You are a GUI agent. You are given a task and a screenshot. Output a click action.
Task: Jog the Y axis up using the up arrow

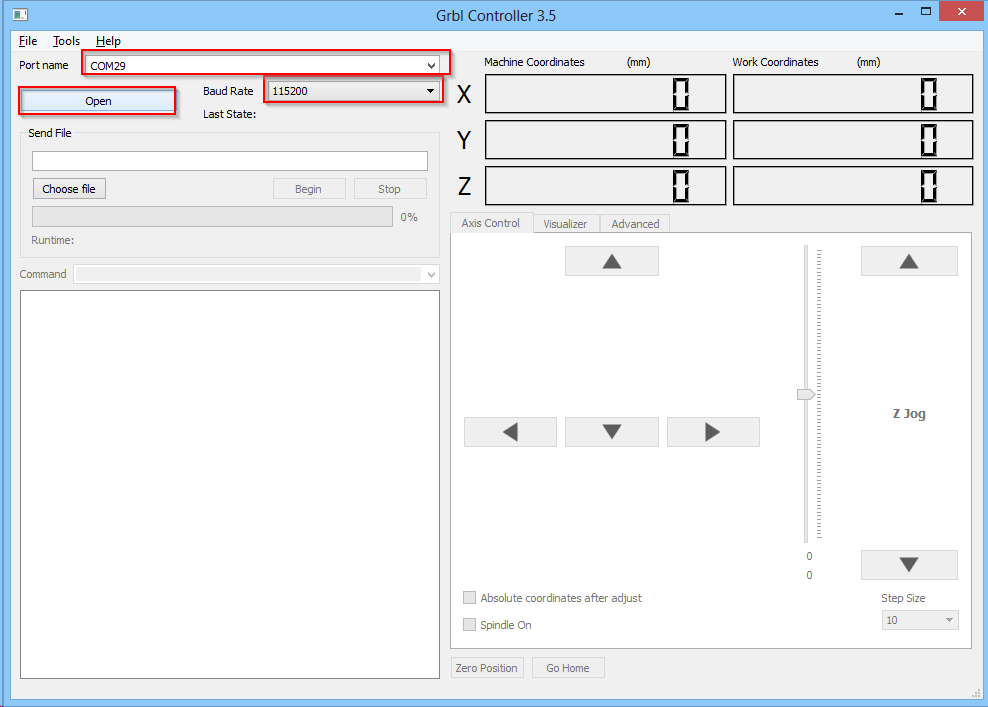611,261
